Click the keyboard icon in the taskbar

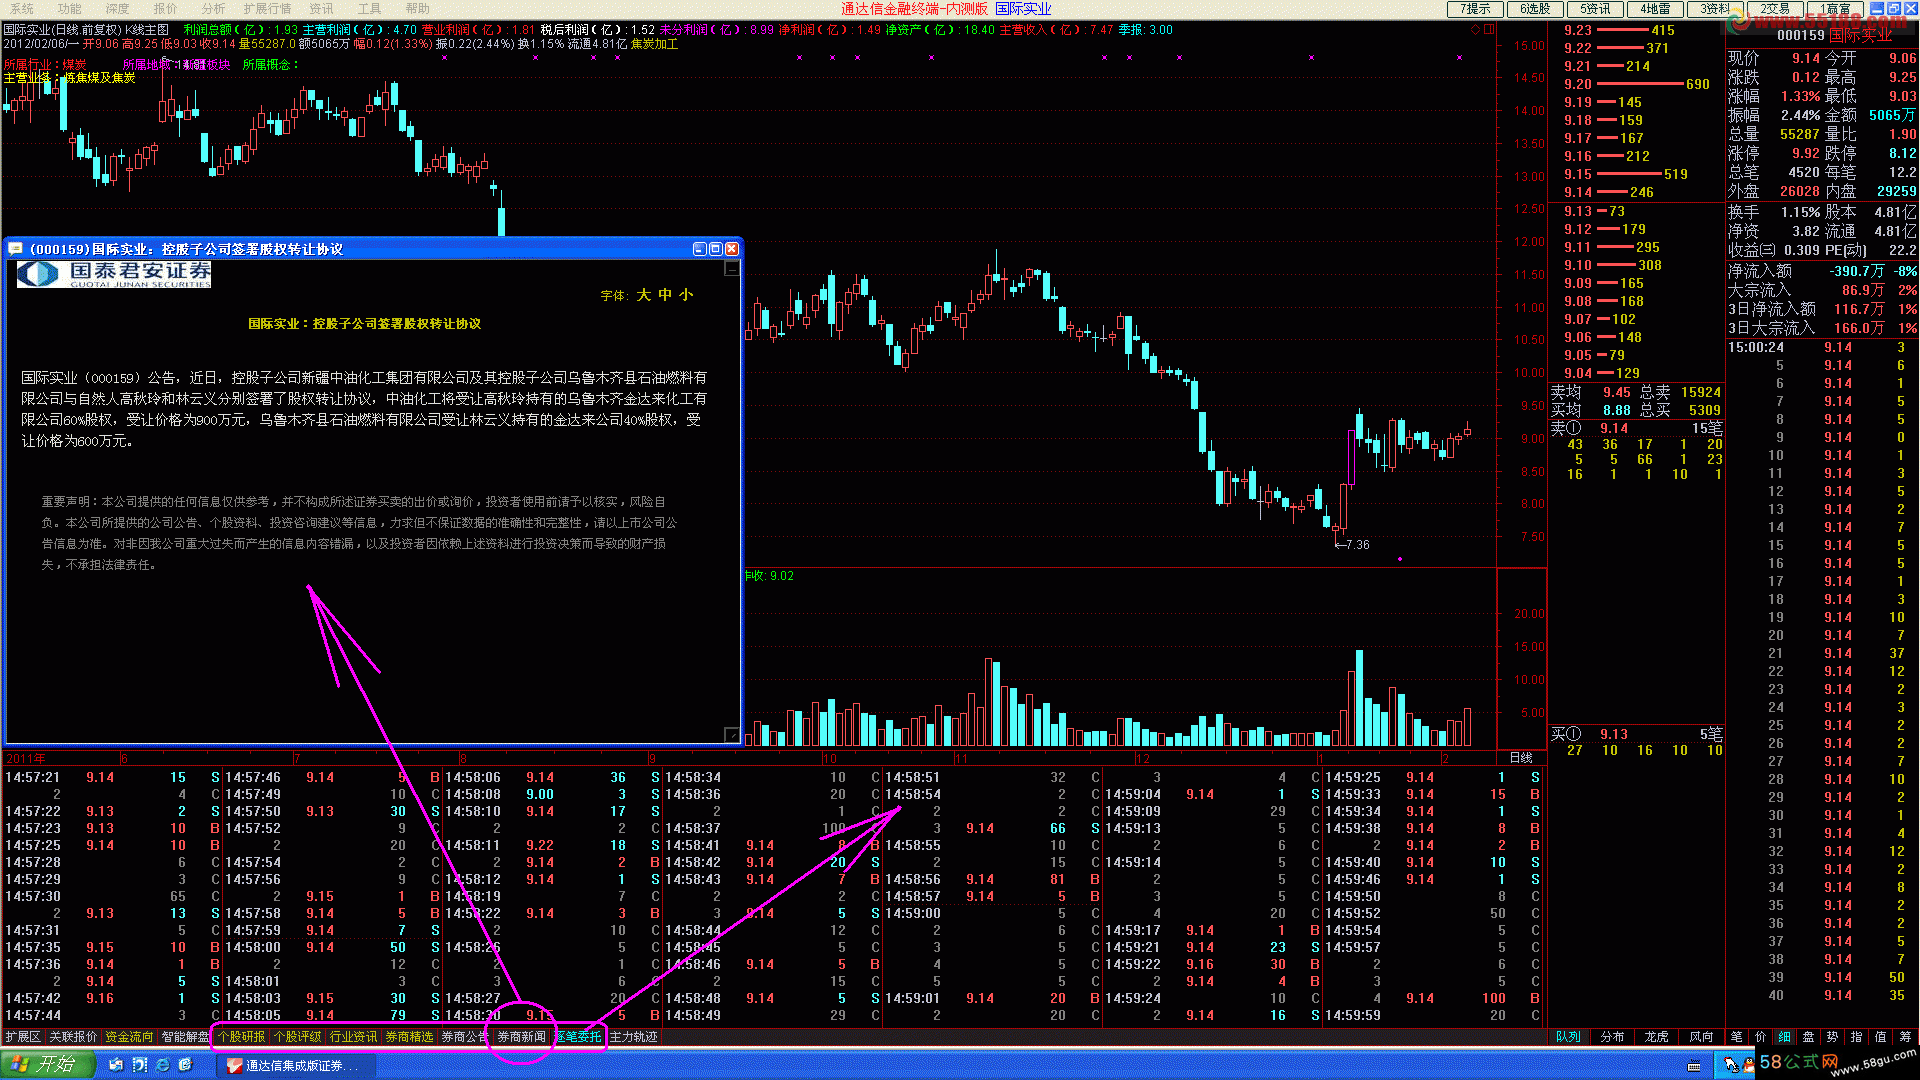(1695, 1066)
